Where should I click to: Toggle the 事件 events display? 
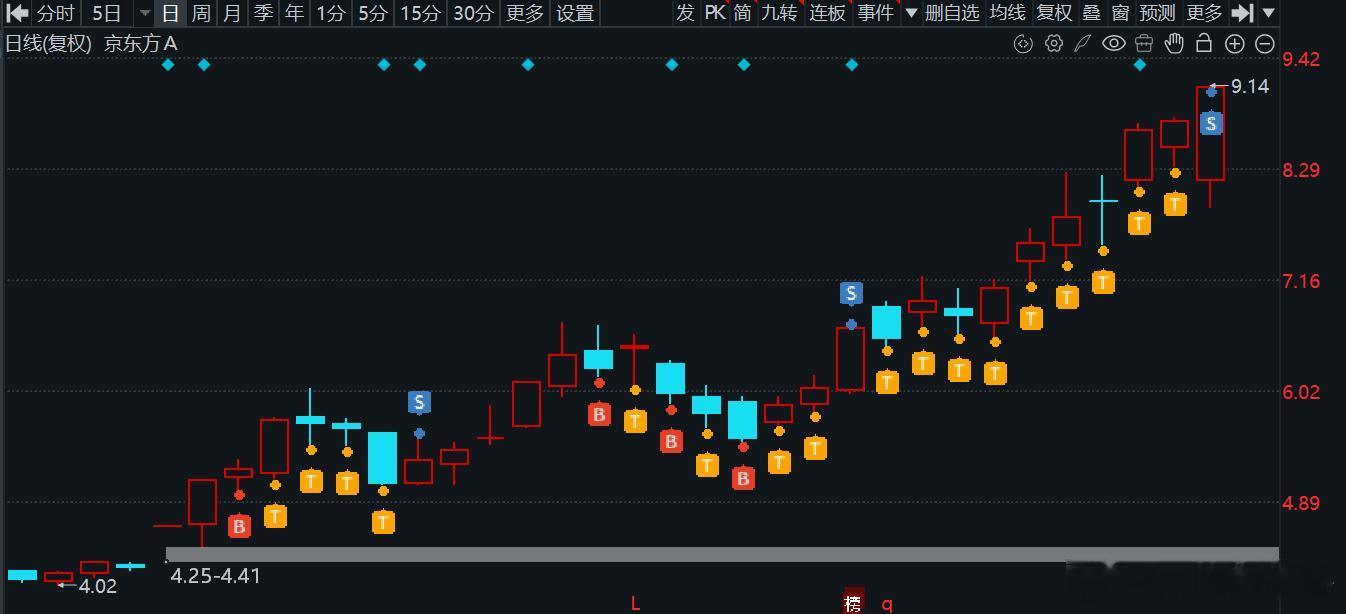876,13
